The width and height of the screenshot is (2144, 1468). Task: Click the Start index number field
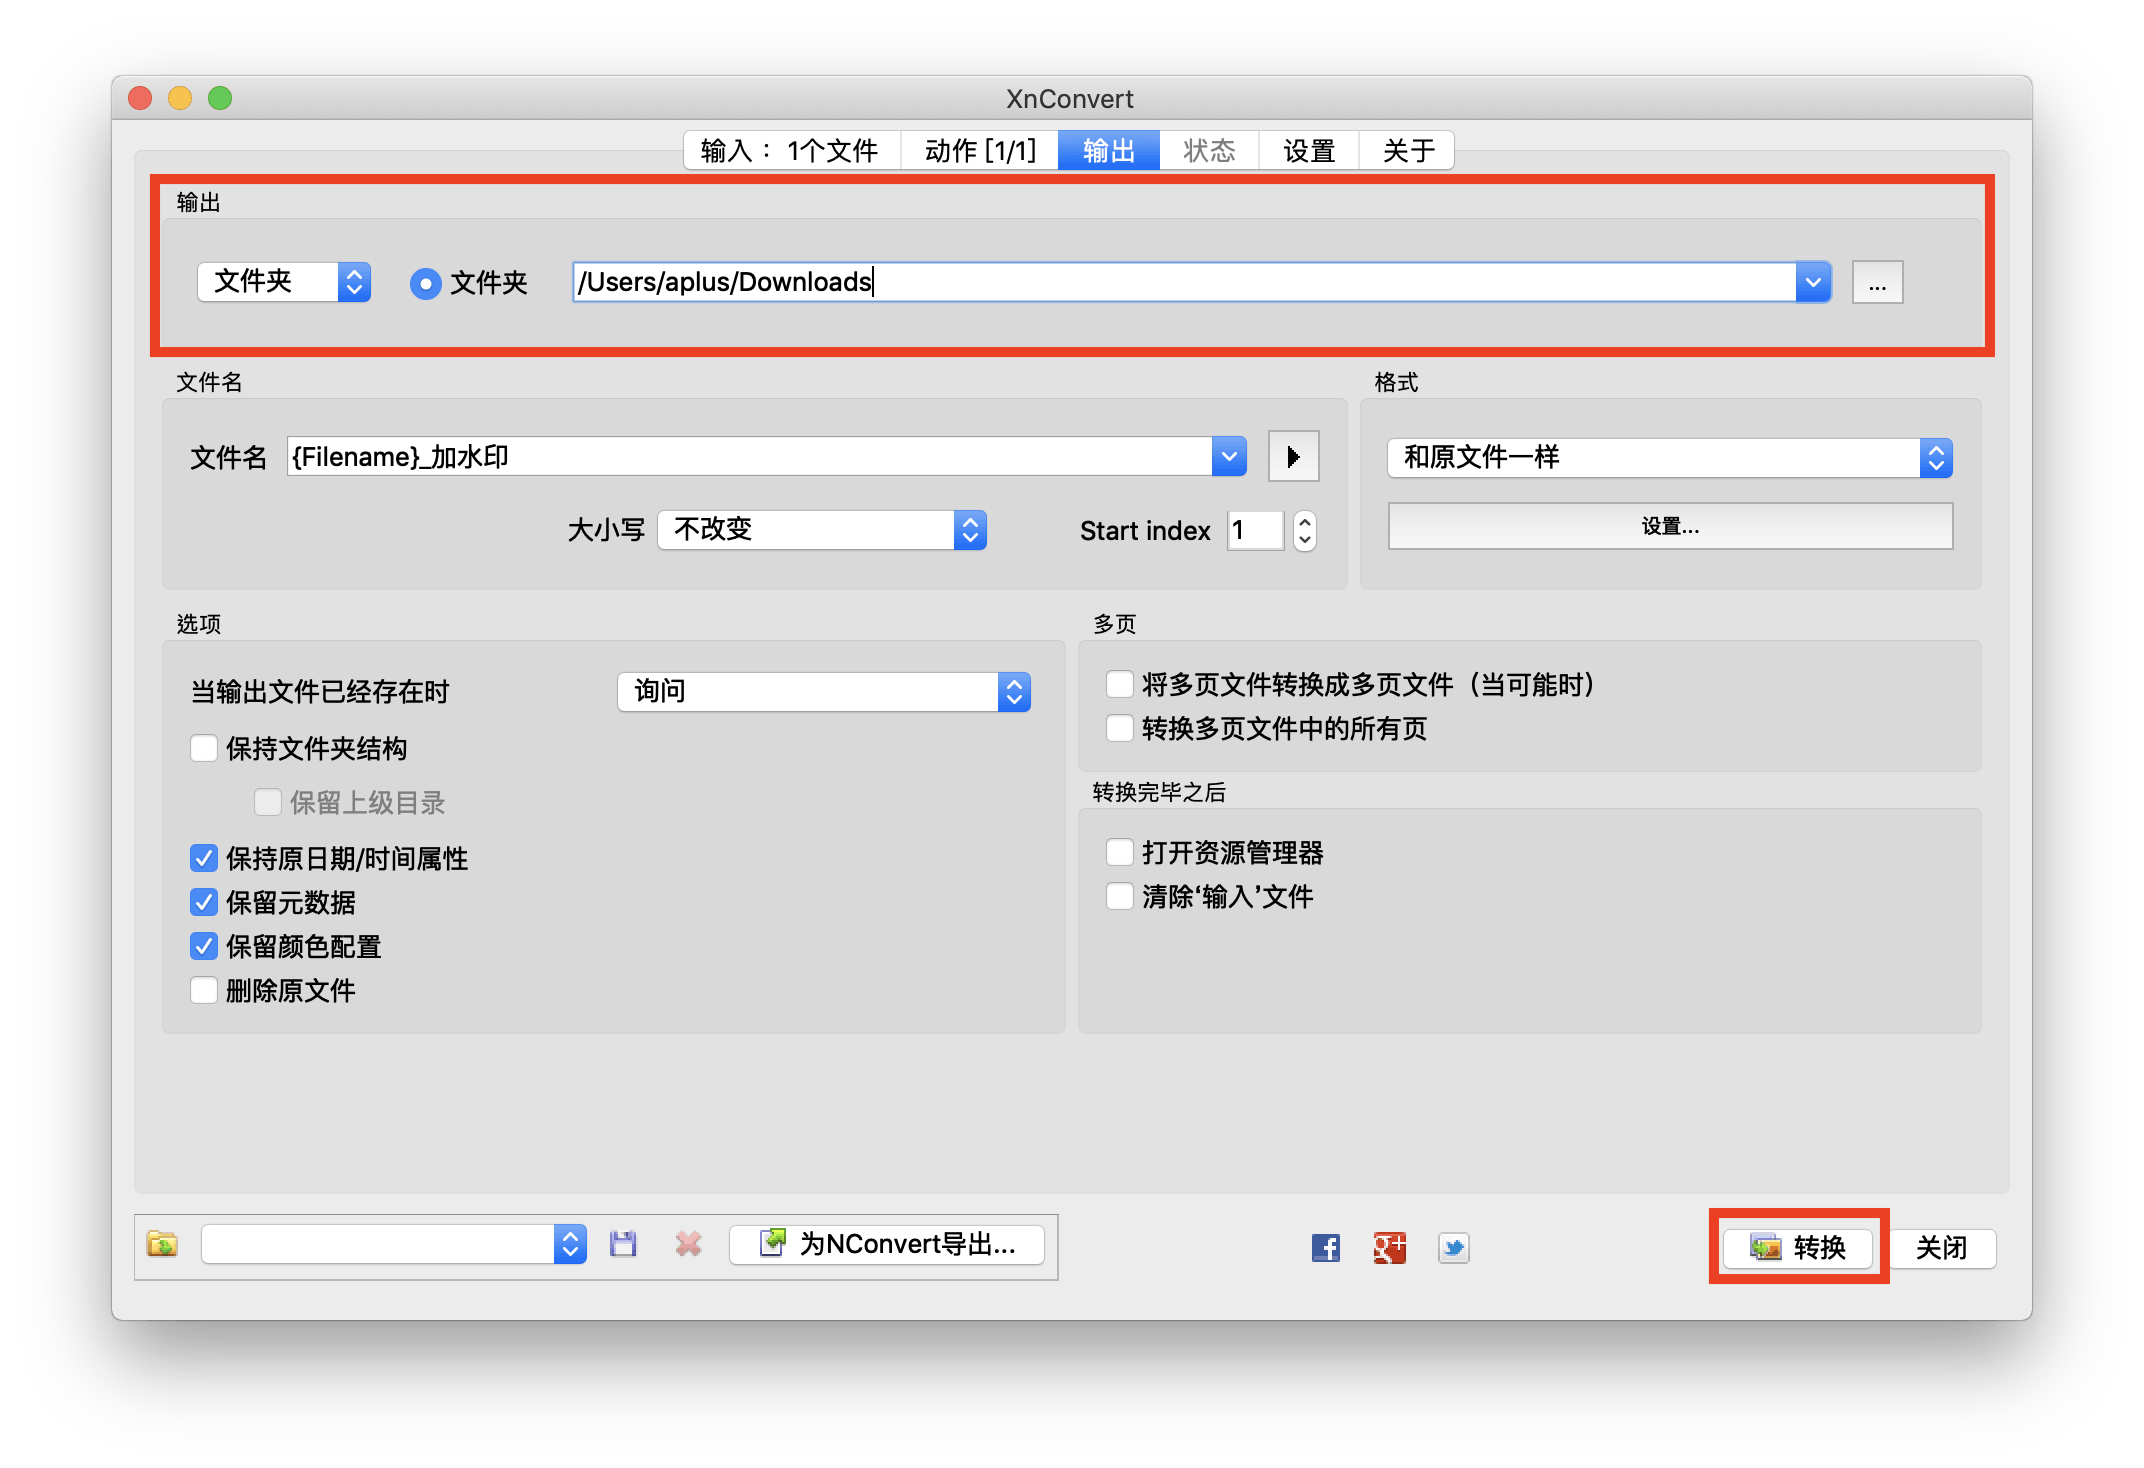[1256, 531]
